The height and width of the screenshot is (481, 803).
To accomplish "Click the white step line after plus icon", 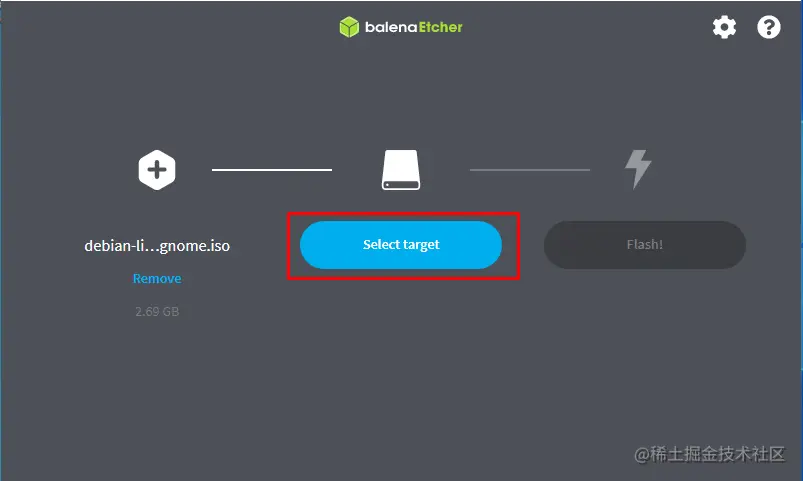I will [272, 170].
